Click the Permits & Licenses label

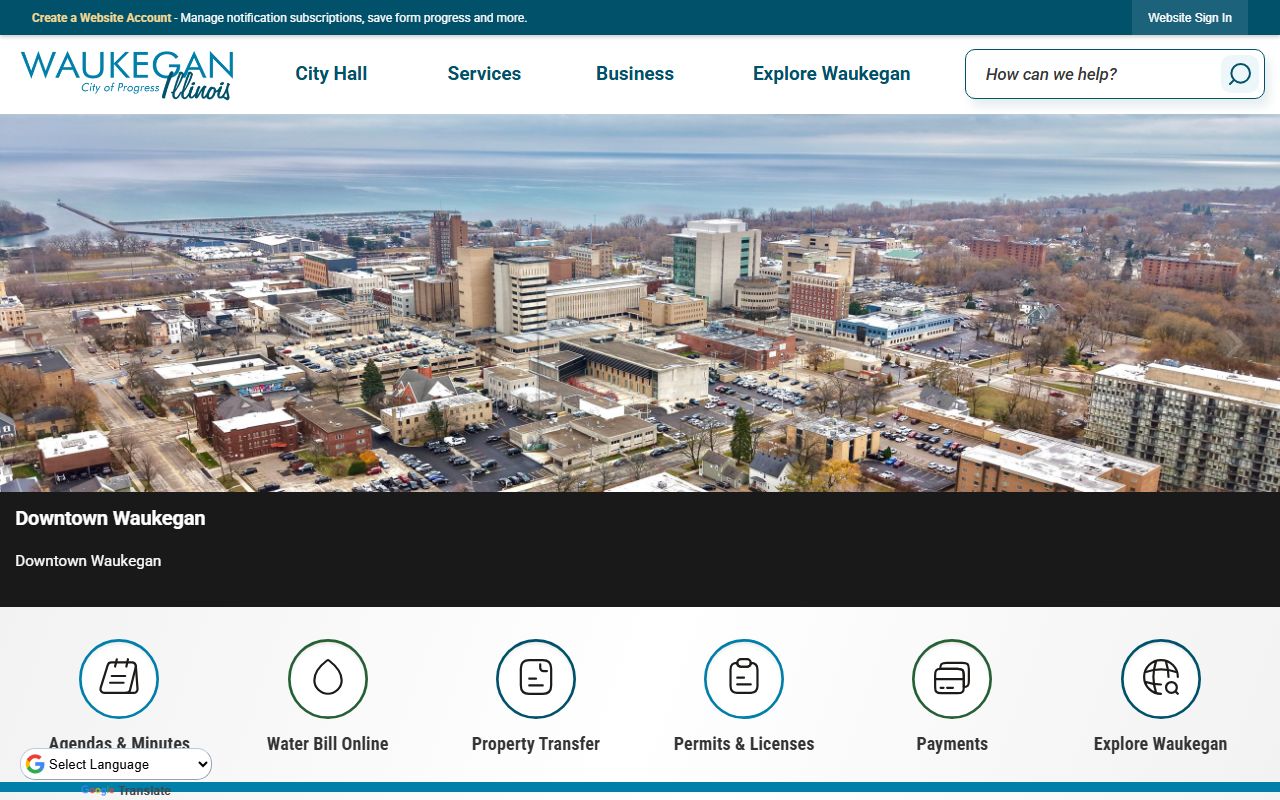[x=744, y=744]
